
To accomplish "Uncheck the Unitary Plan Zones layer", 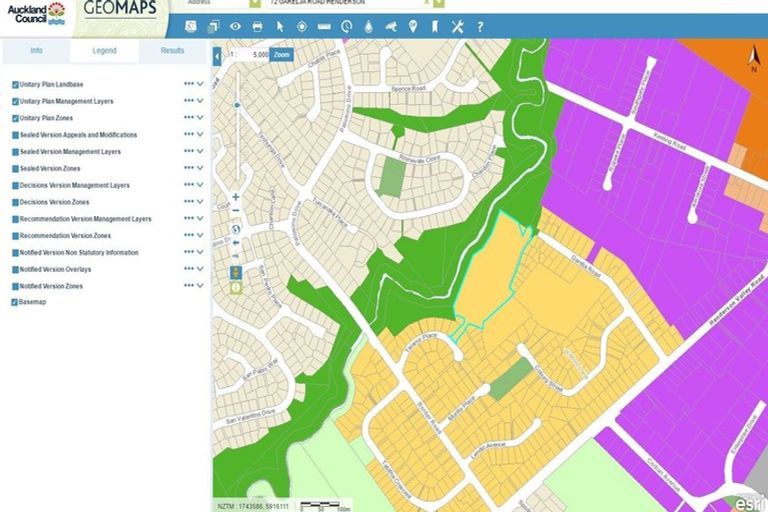I will point(15,119).
